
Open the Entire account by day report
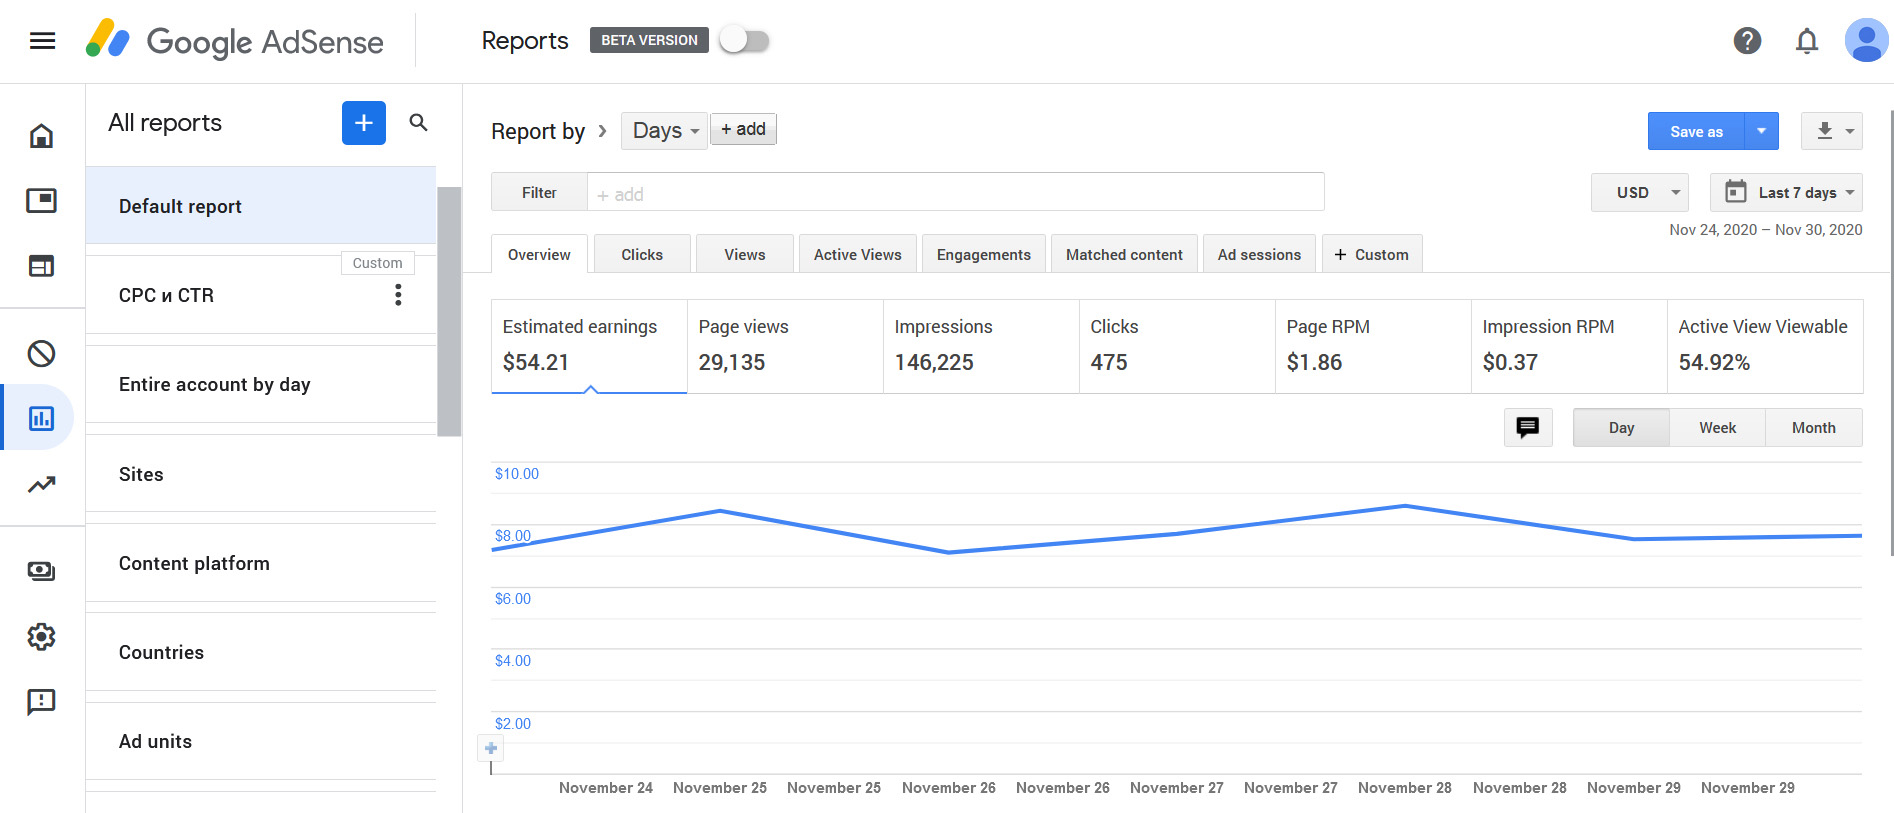(261, 384)
